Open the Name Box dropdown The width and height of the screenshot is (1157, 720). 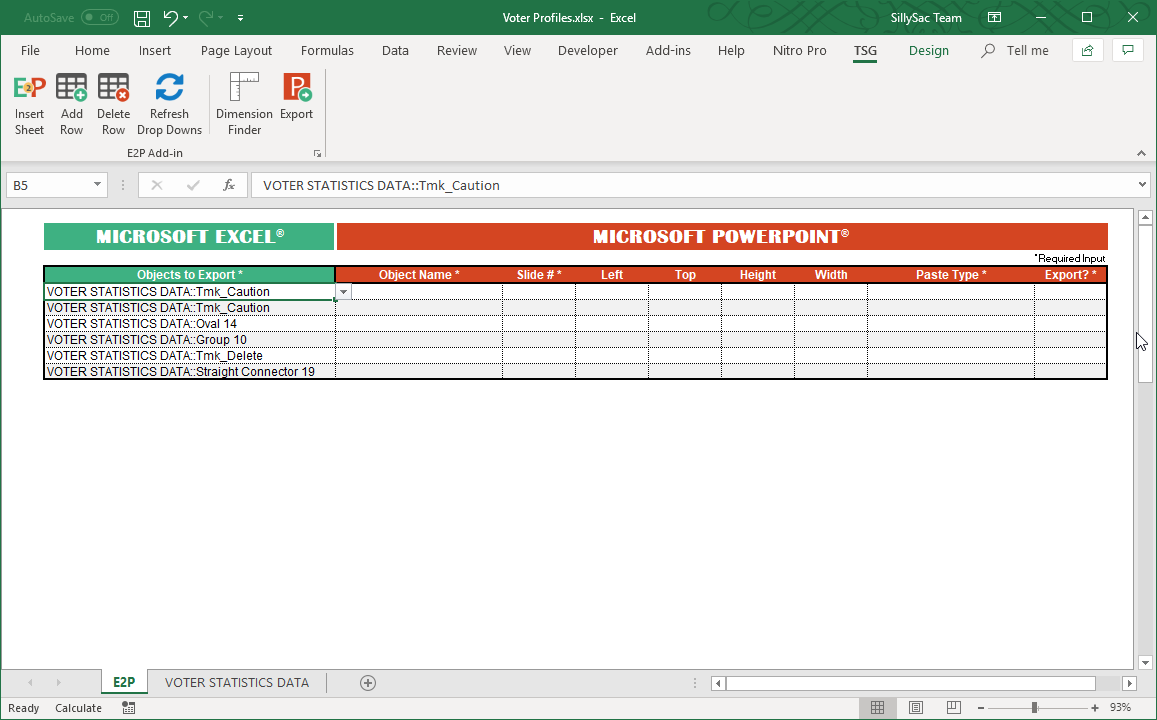tap(96, 184)
